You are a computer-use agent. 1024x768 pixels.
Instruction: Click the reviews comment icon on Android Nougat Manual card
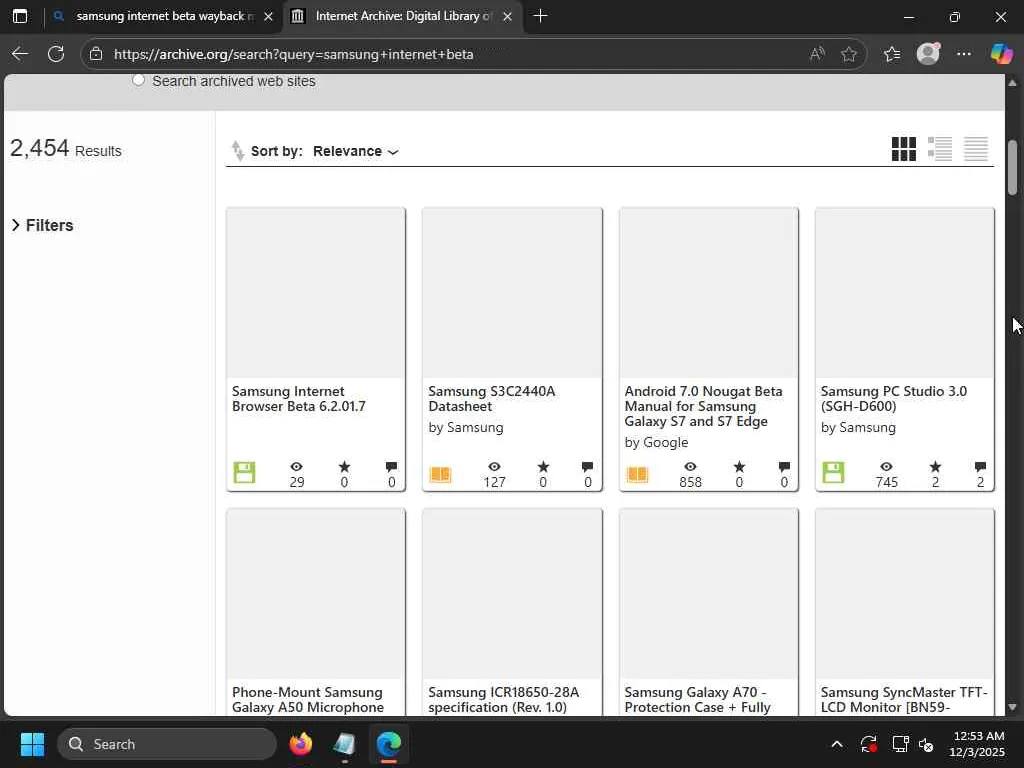pos(784,466)
